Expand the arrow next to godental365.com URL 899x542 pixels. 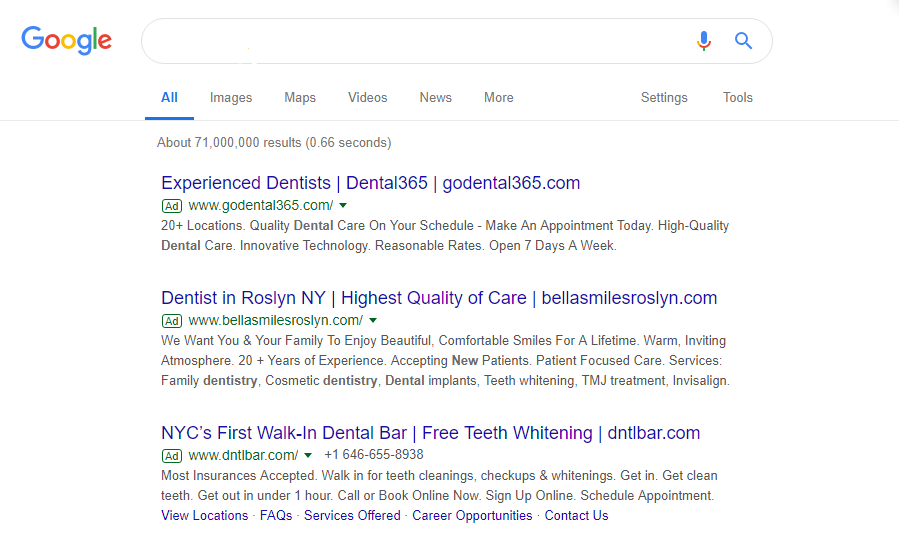[x=343, y=205]
